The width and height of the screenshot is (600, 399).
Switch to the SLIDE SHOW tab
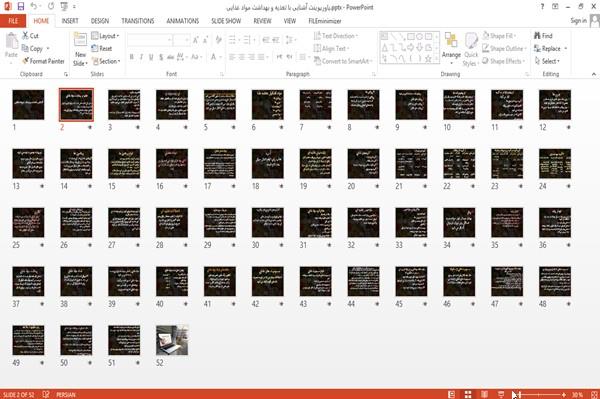coord(226,21)
